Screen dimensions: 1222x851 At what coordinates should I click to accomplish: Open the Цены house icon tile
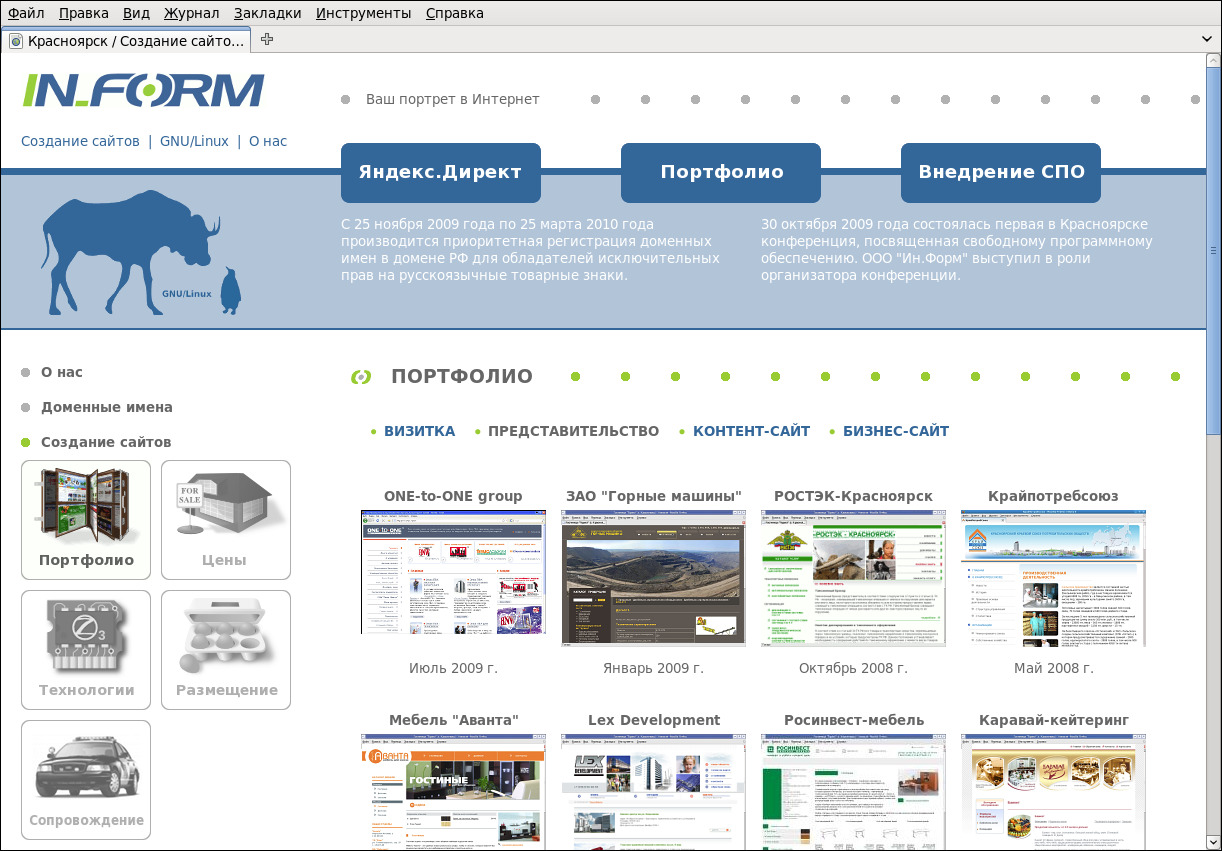pyautogui.click(x=226, y=519)
